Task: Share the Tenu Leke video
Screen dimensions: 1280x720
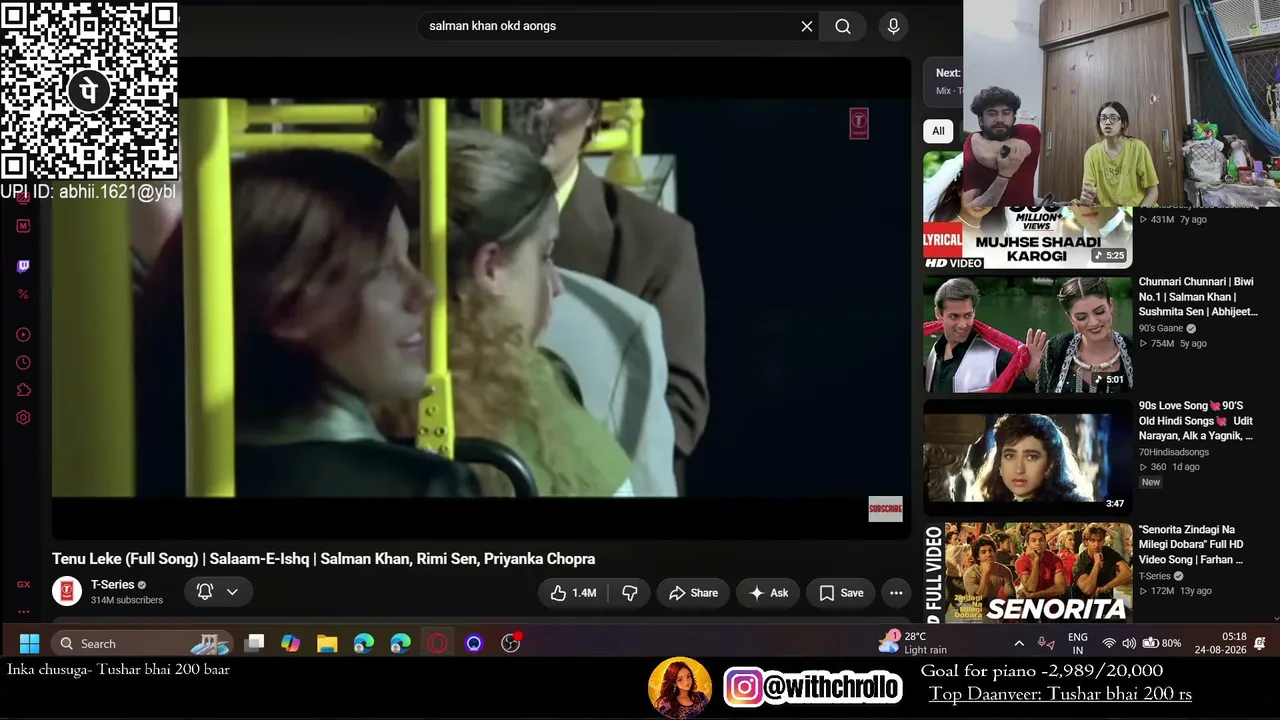Action: click(x=693, y=593)
